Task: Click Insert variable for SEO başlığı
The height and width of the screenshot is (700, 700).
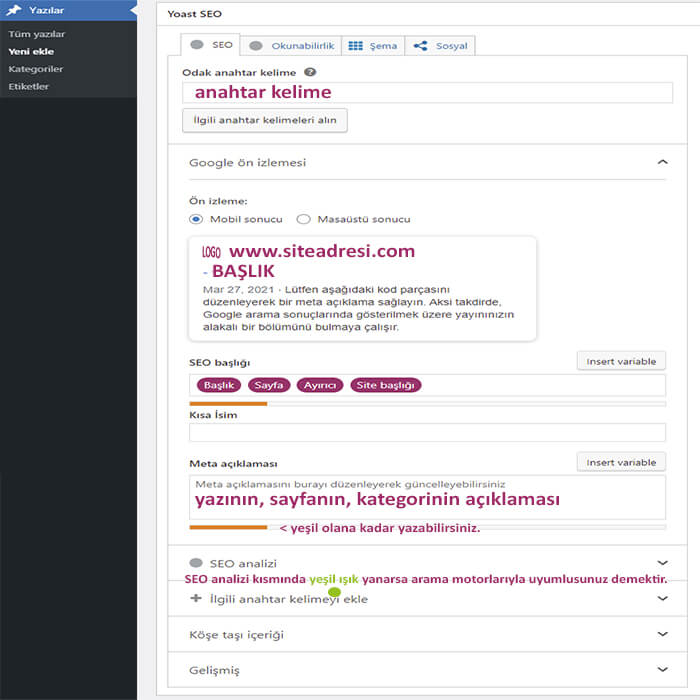Action: pyautogui.click(x=621, y=361)
